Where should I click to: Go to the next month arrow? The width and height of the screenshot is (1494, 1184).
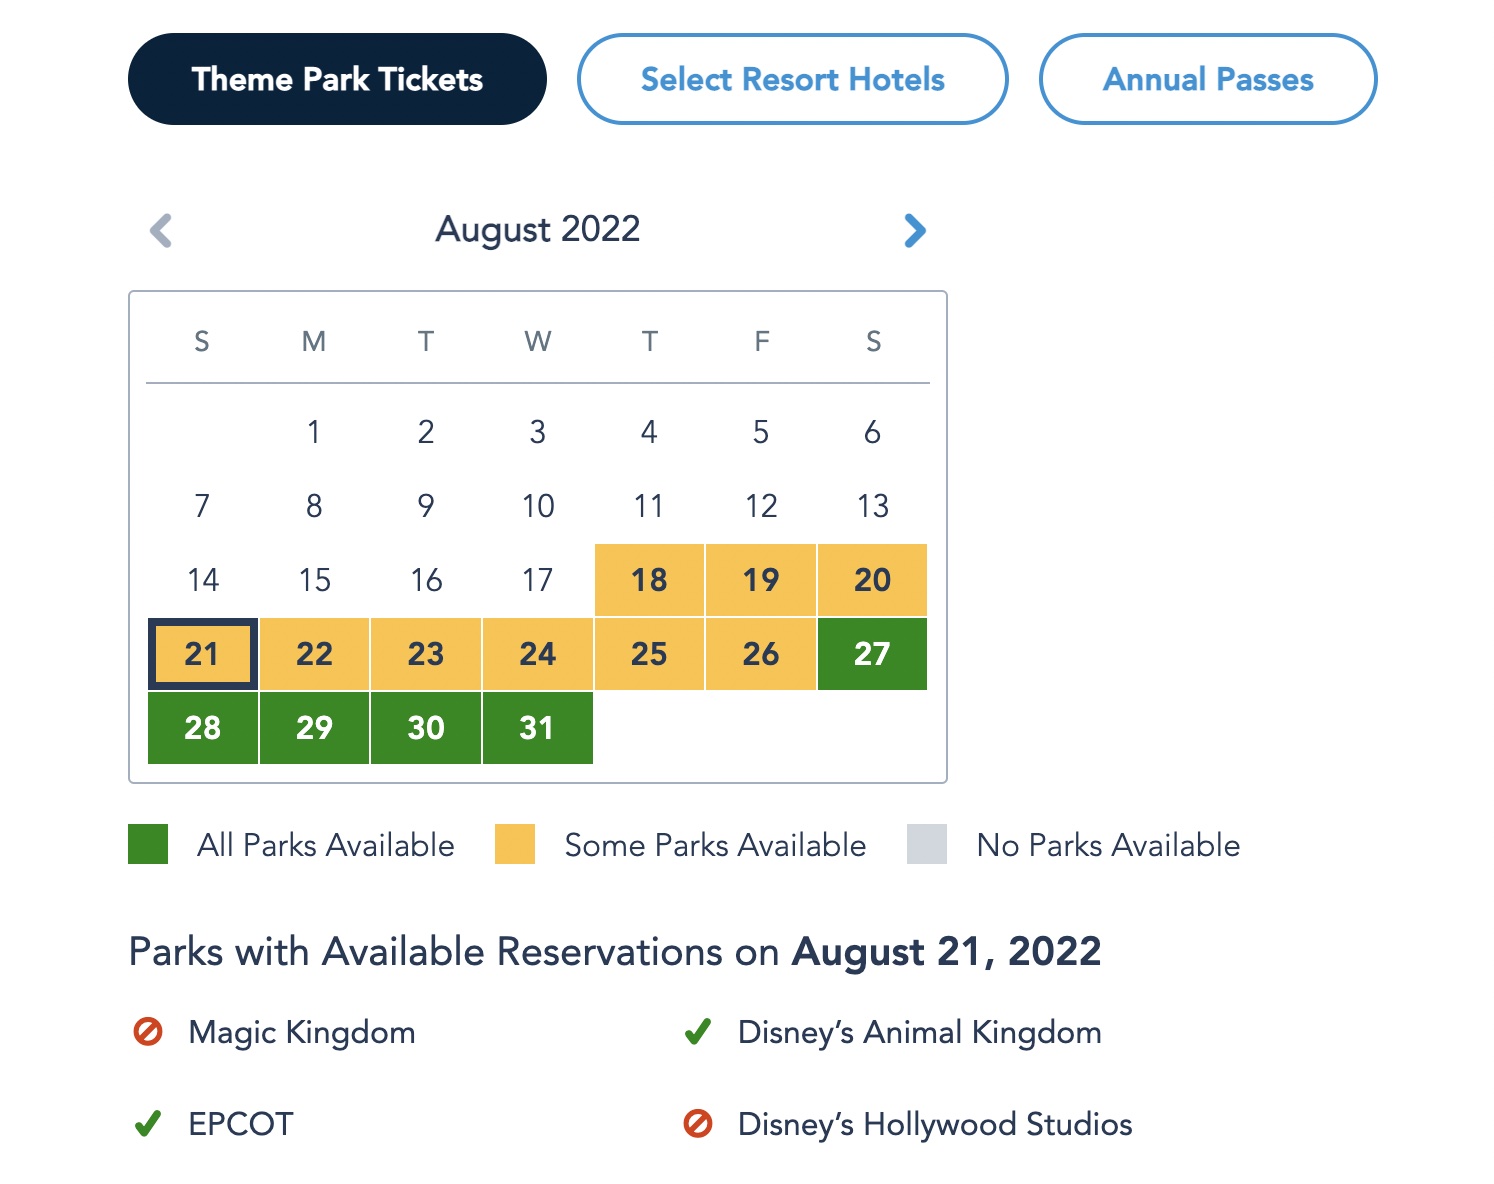[x=914, y=231]
